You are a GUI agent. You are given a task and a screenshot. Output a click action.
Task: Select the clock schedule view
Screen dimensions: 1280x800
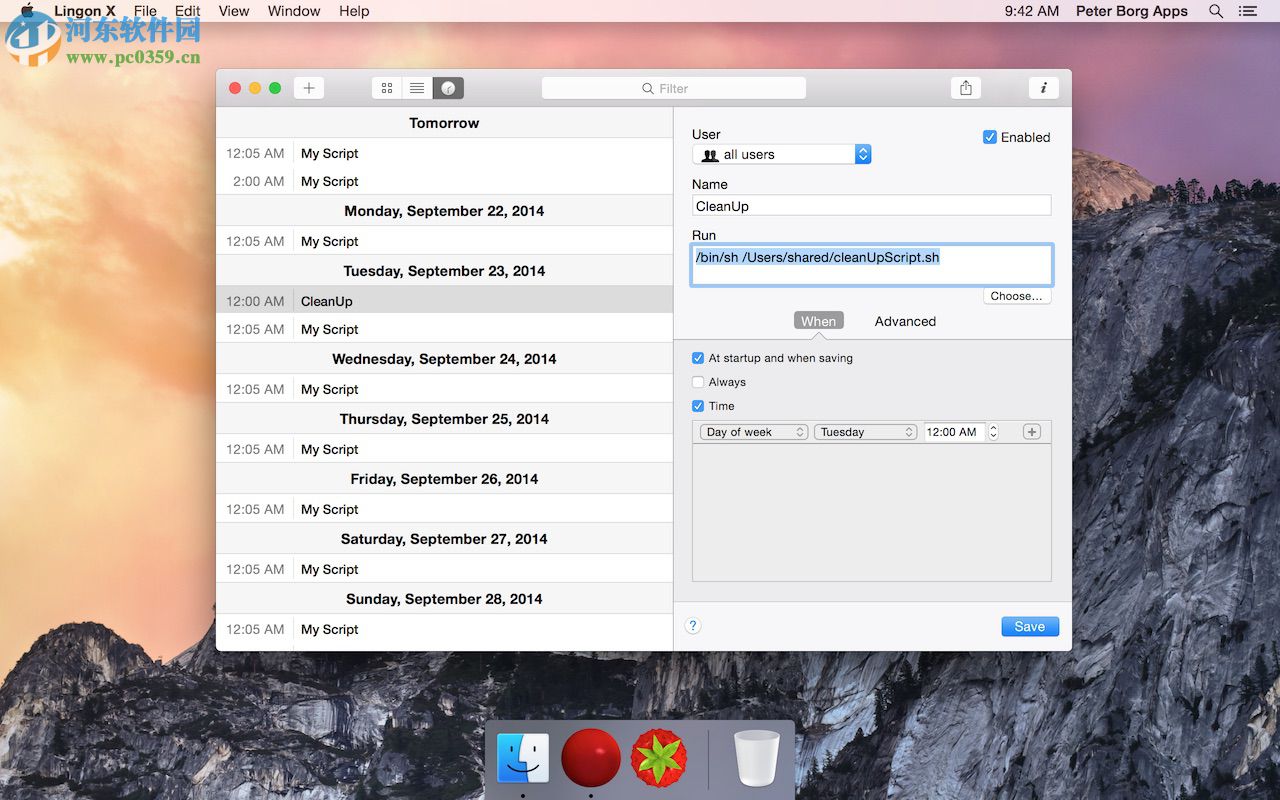[x=448, y=88]
